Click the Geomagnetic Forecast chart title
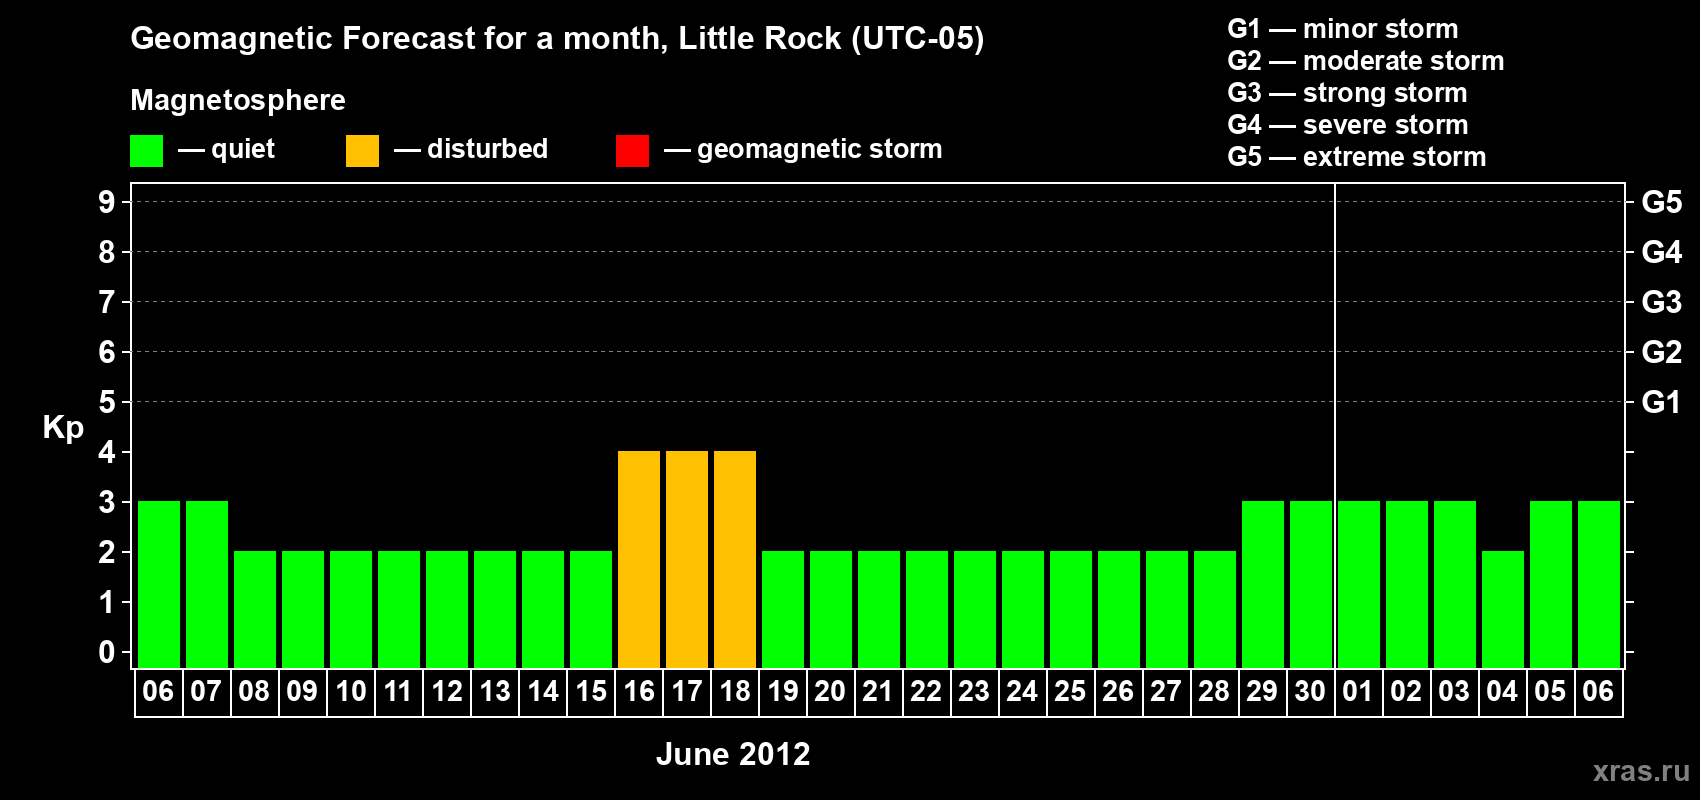 [557, 38]
